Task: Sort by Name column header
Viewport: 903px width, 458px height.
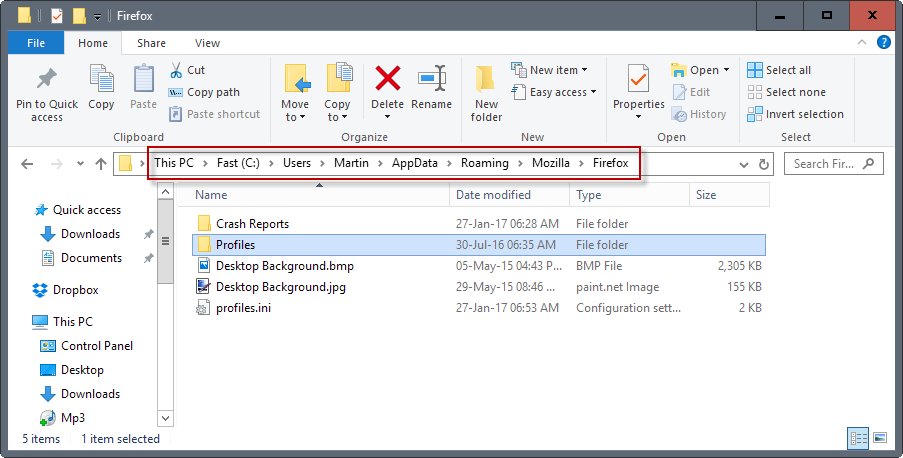Action: (x=313, y=195)
